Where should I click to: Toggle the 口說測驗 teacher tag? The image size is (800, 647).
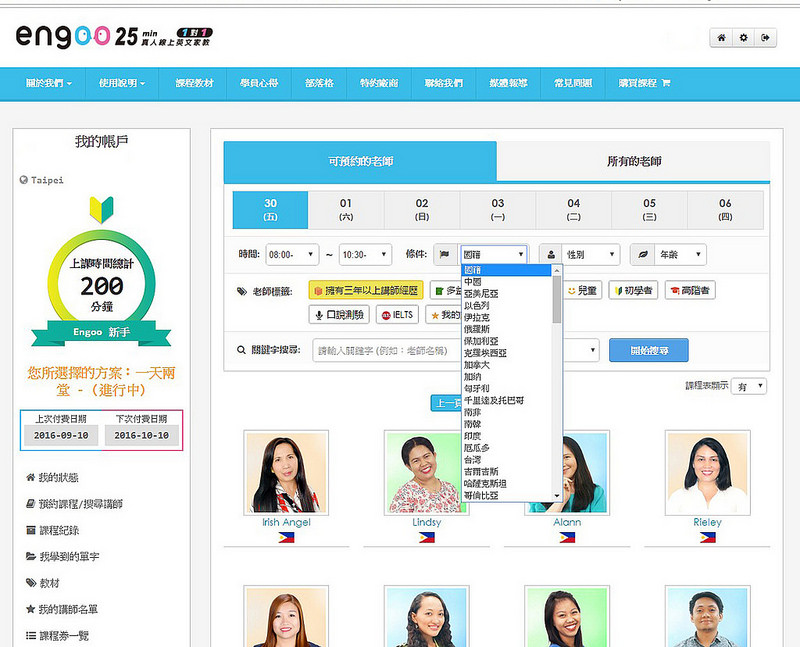pos(340,315)
